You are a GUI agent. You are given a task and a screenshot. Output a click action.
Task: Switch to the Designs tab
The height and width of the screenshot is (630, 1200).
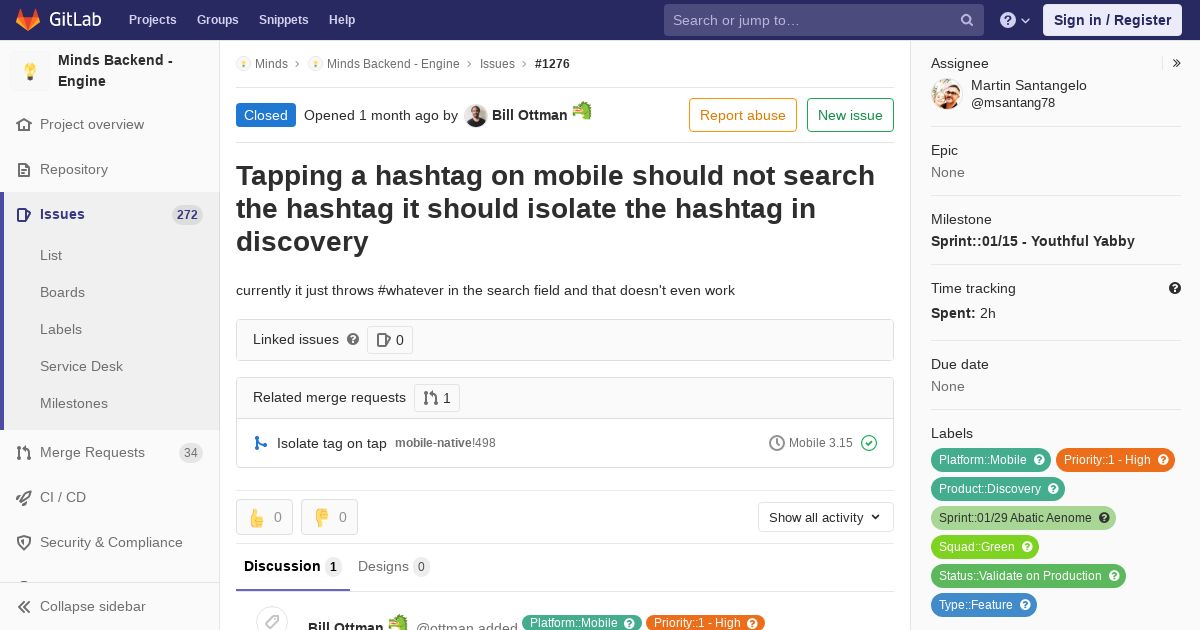(x=393, y=567)
